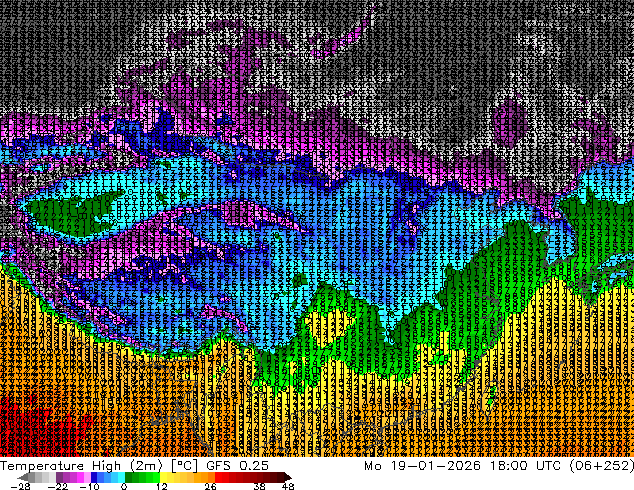Click the '(06+252)' forecast run label
The width and height of the screenshot is (634, 490).
601,466
